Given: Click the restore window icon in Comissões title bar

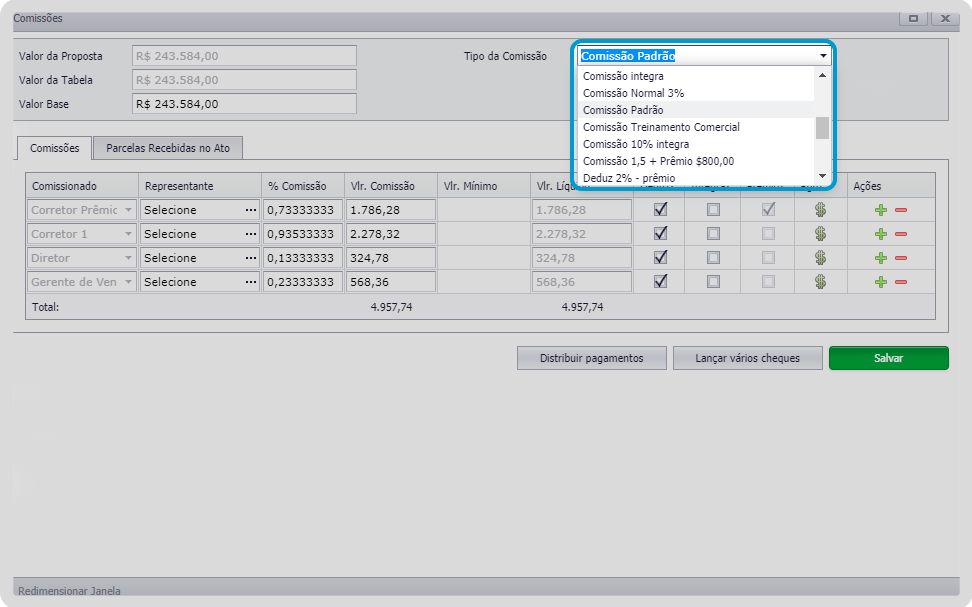Looking at the screenshot, I should click(x=913, y=19).
